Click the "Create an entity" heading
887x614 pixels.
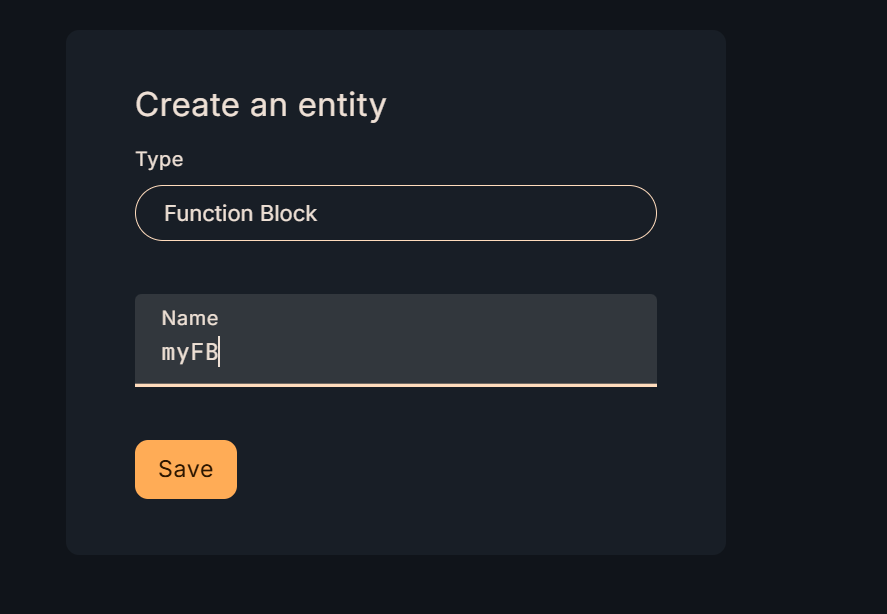(261, 105)
